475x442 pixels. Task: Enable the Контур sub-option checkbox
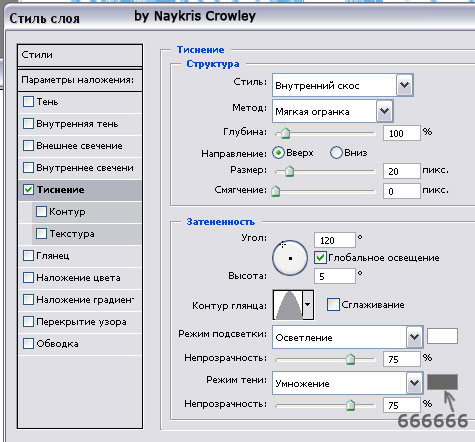41,211
